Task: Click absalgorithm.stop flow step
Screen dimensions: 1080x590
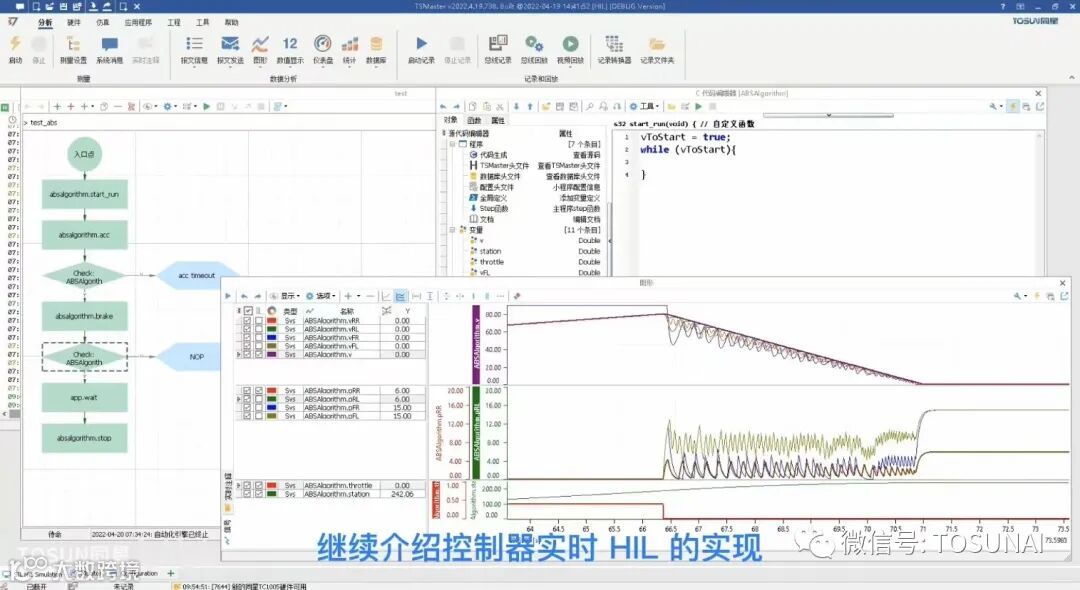Action: (x=85, y=438)
